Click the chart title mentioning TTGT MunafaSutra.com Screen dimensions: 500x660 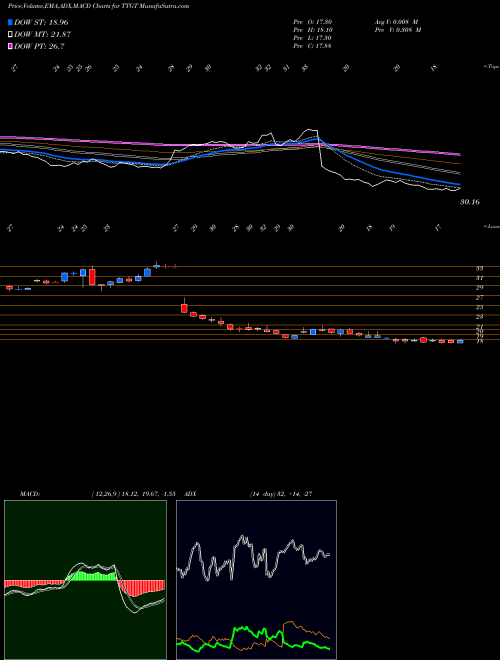point(98,6)
